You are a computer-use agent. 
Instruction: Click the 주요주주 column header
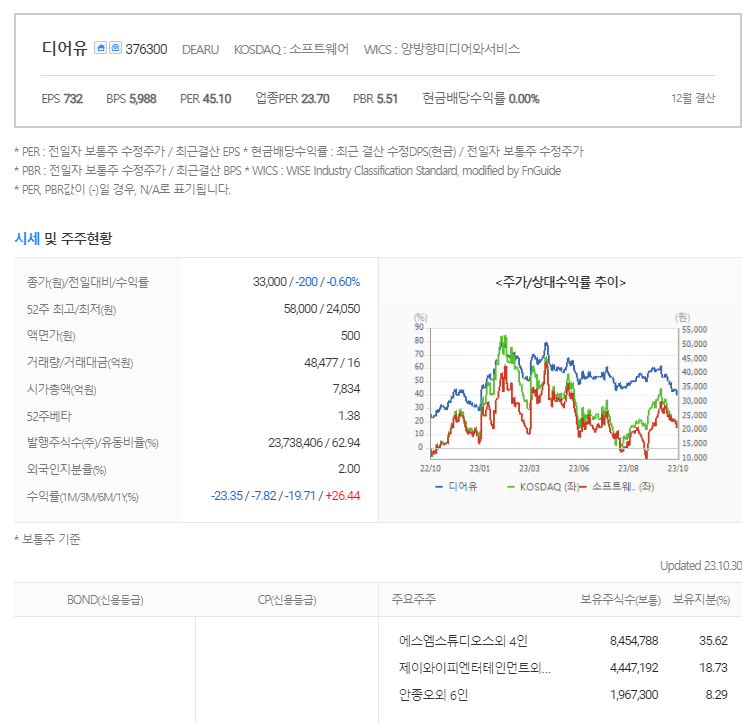414,599
